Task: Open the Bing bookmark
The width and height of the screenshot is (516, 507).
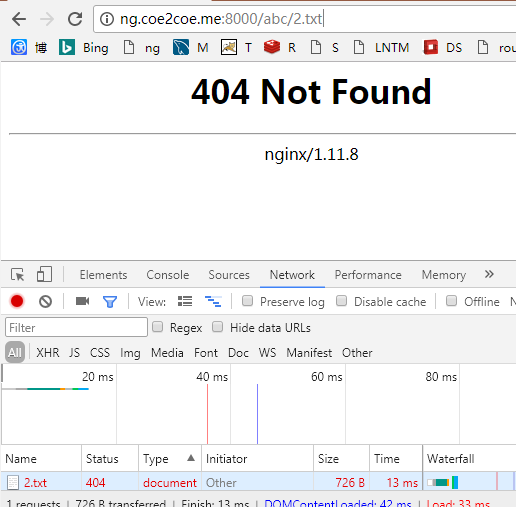Action: point(84,48)
